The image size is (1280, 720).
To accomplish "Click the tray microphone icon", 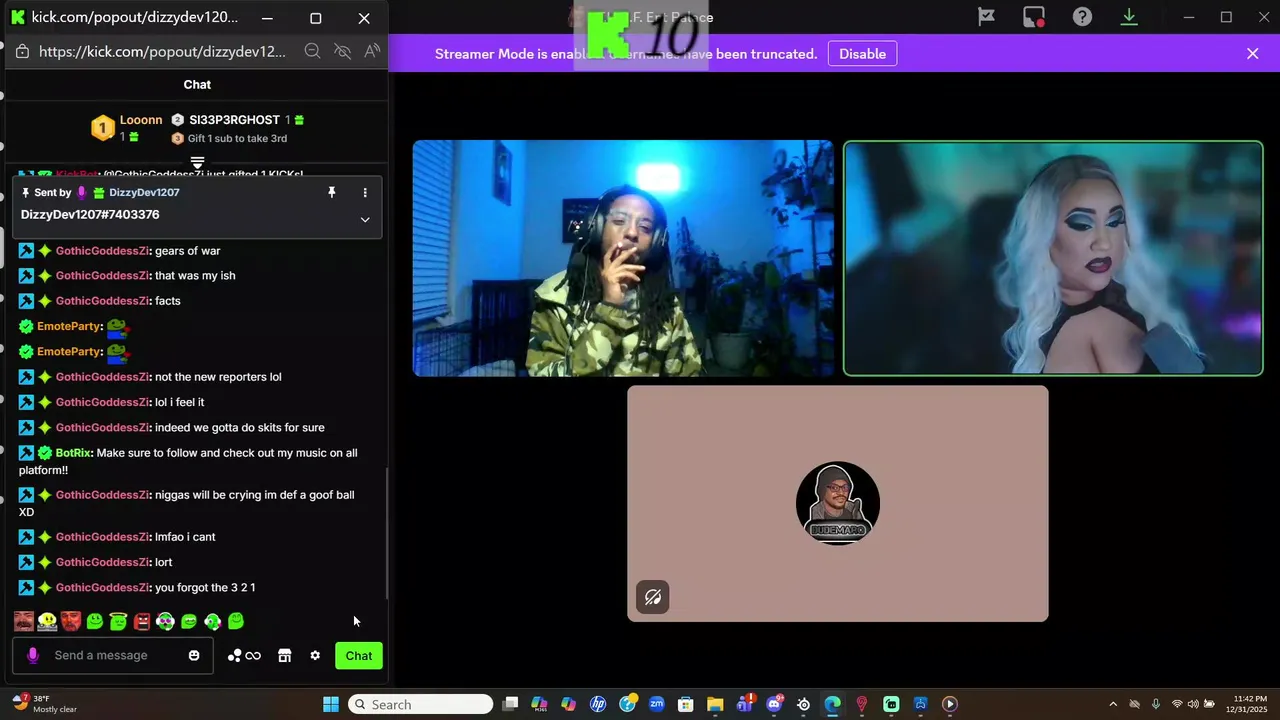I will 1156,704.
